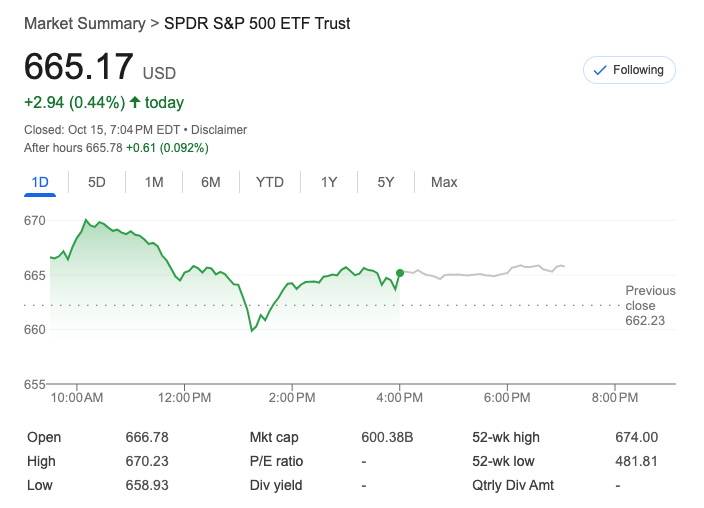Click the Disclaimer link
Screen dimensions: 704x508
coord(219,130)
